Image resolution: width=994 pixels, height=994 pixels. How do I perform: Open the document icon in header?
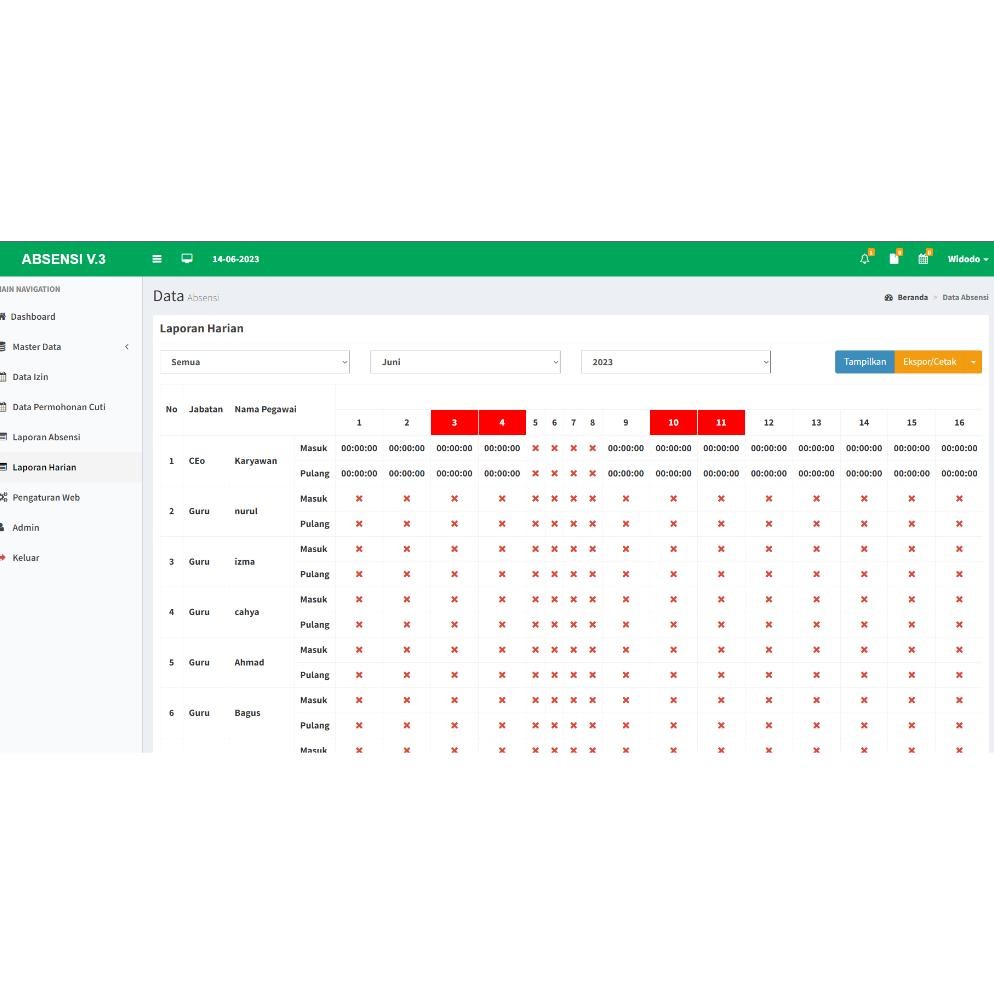[894, 259]
